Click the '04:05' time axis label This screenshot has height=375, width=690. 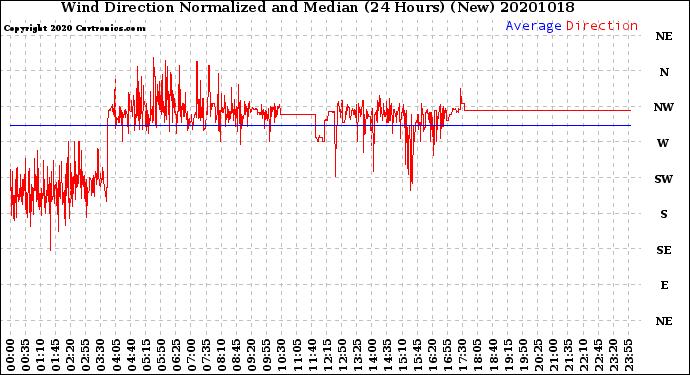pyautogui.click(x=116, y=355)
